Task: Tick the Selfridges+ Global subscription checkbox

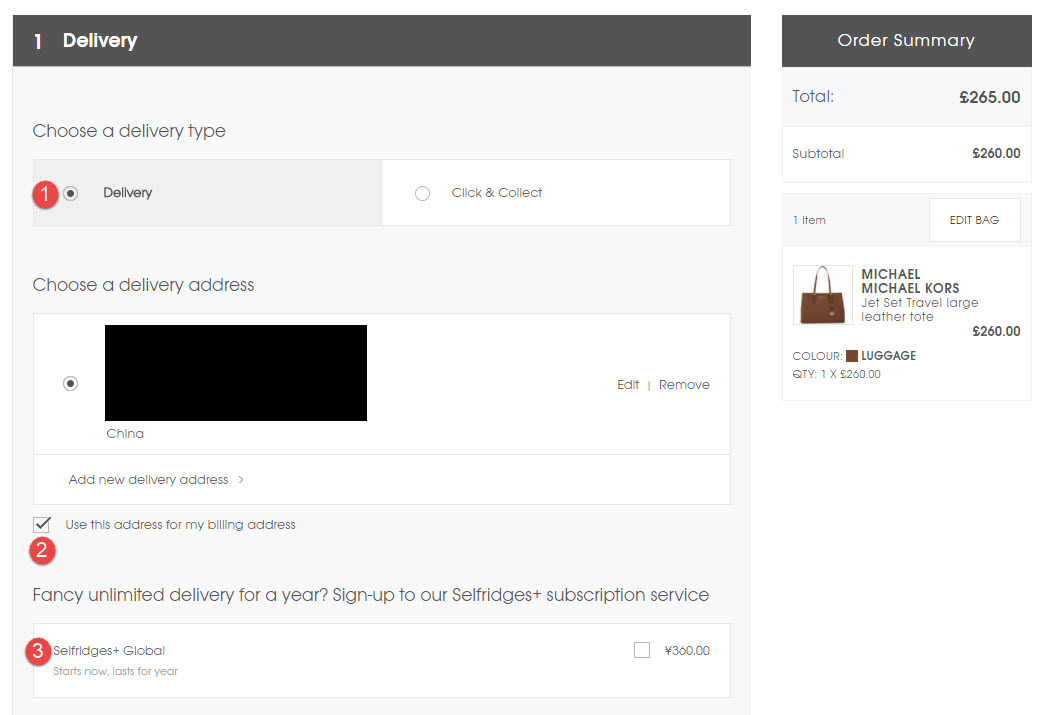Action: [x=642, y=650]
